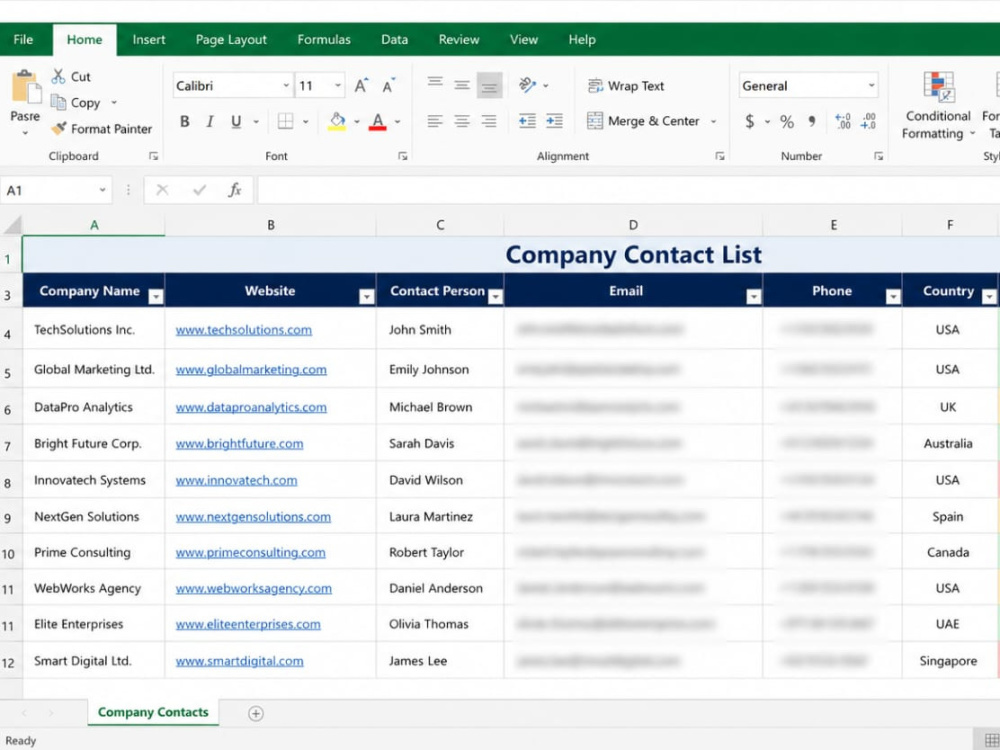The width and height of the screenshot is (1000, 750).
Task: Apply accounting dollar format
Action: (750, 121)
